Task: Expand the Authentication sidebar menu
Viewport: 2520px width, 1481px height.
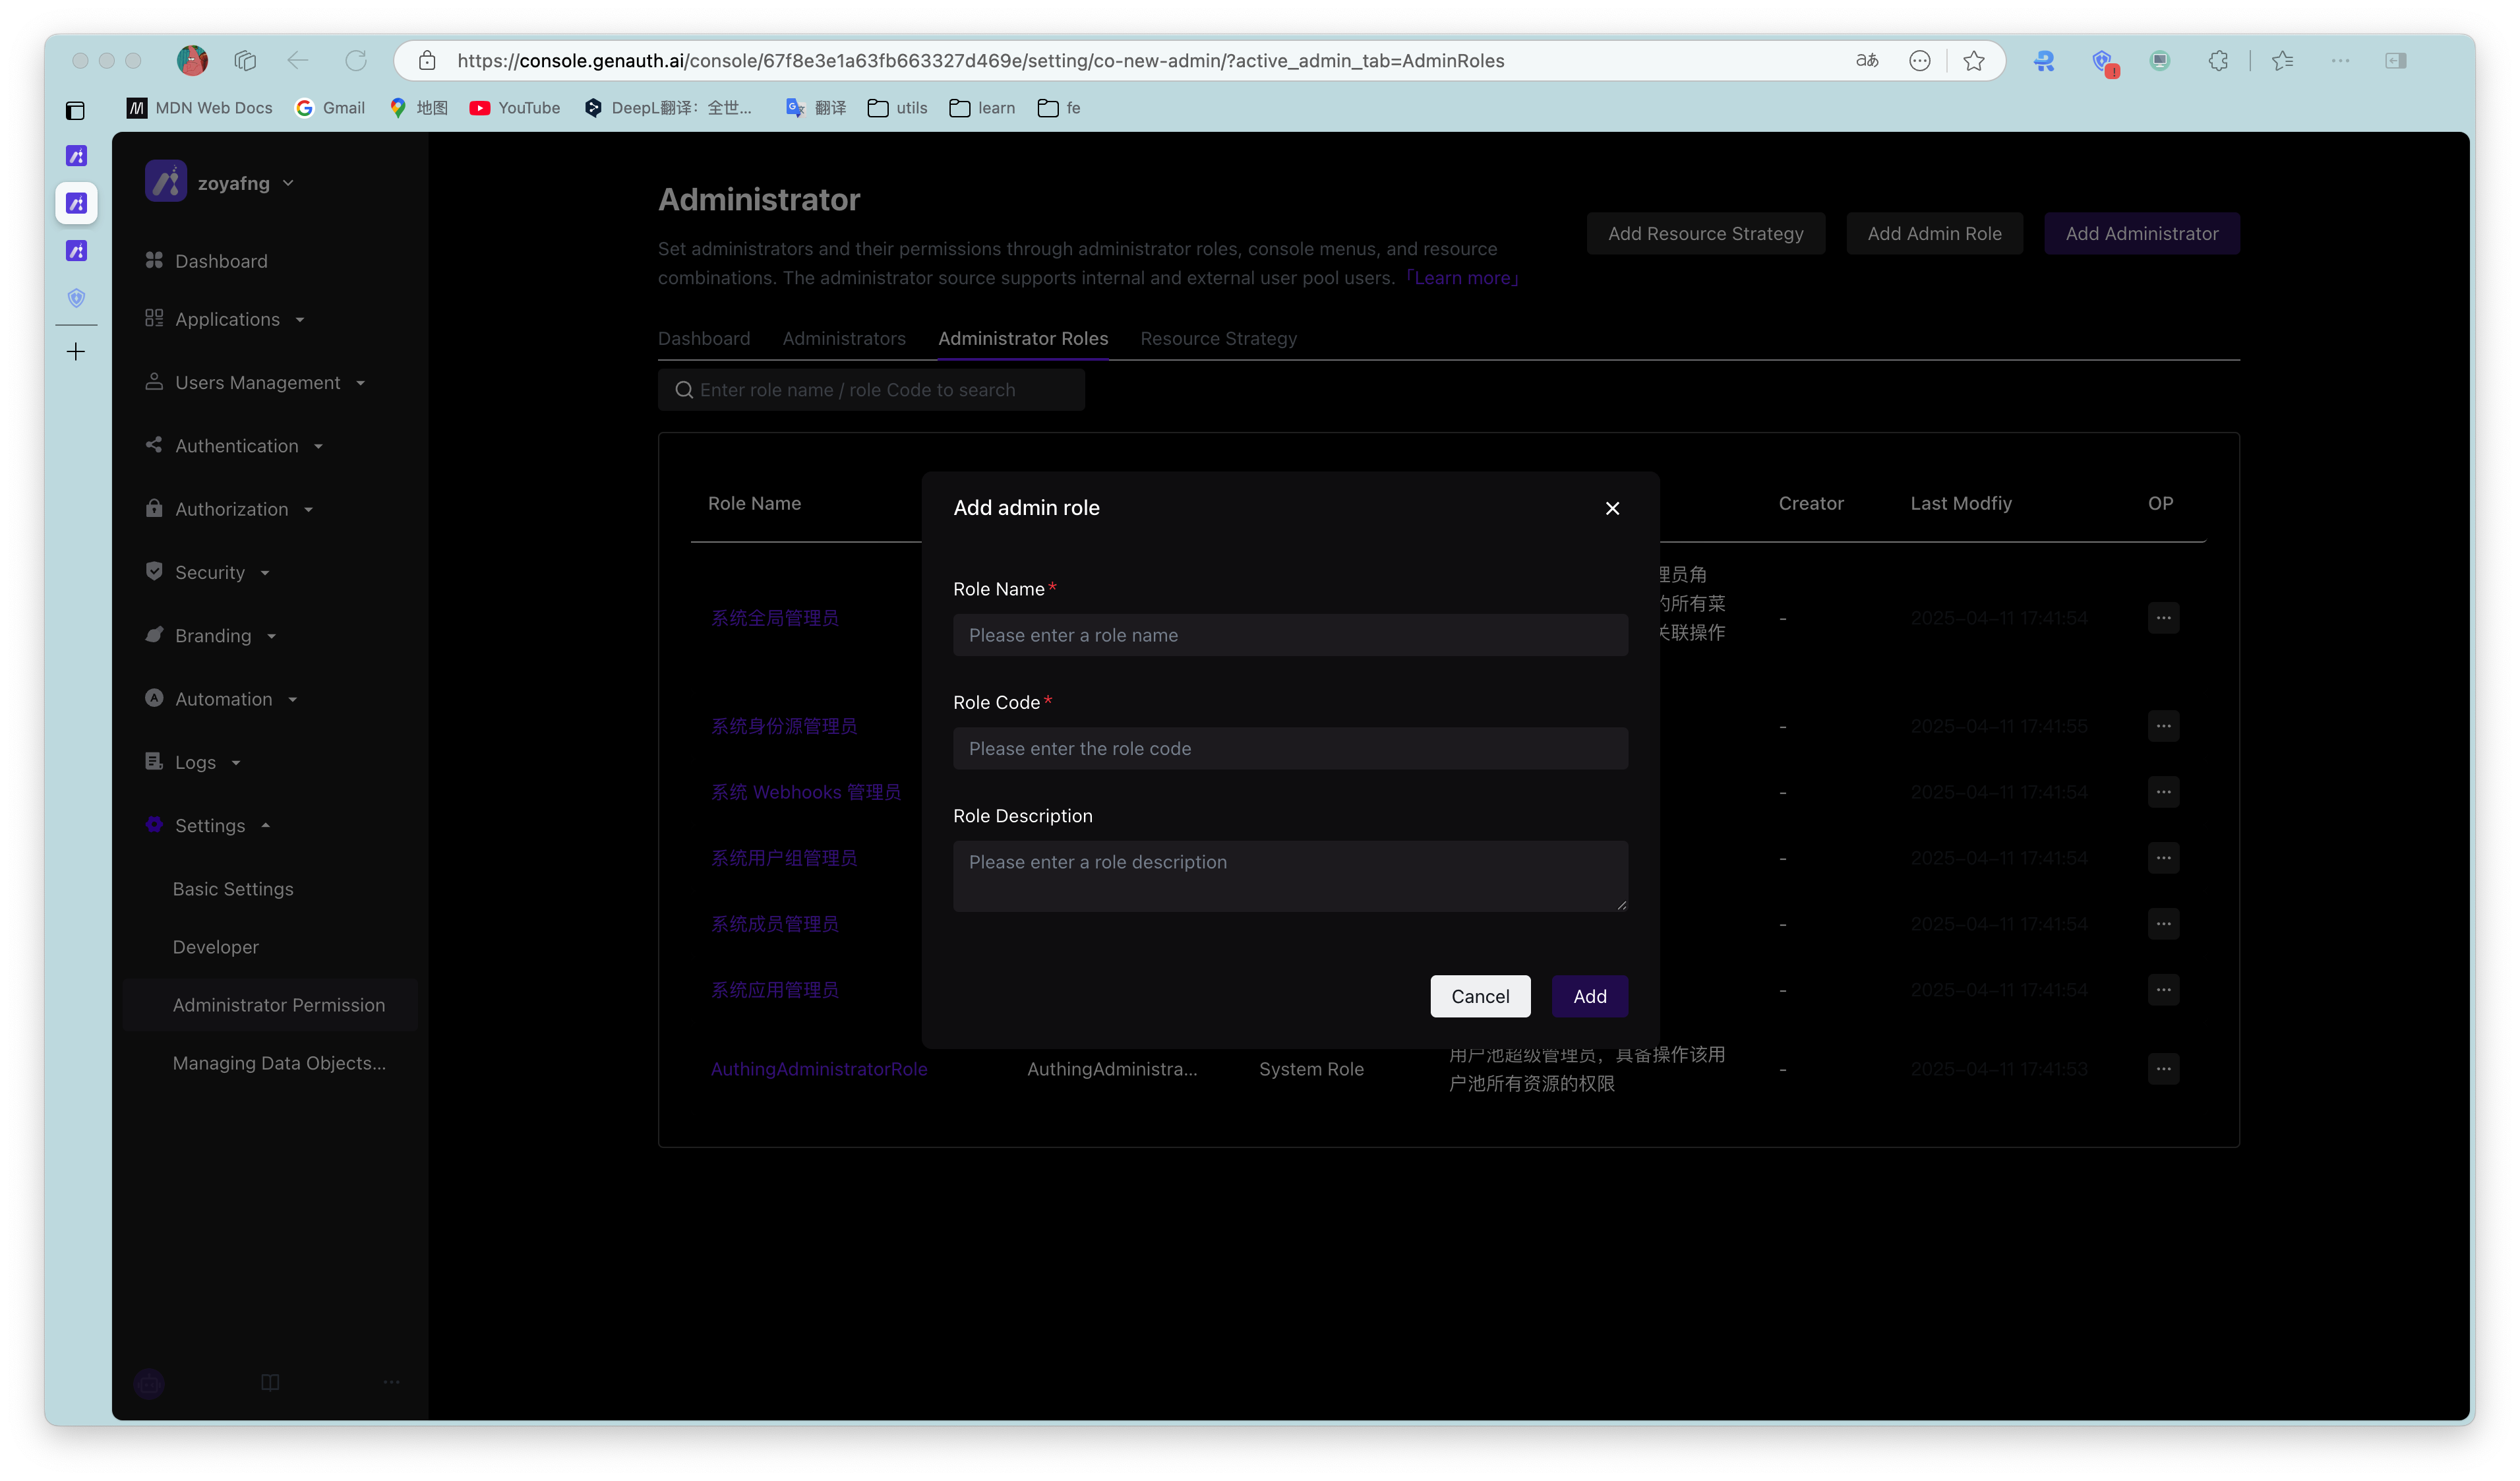Action: tap(236, 446)
